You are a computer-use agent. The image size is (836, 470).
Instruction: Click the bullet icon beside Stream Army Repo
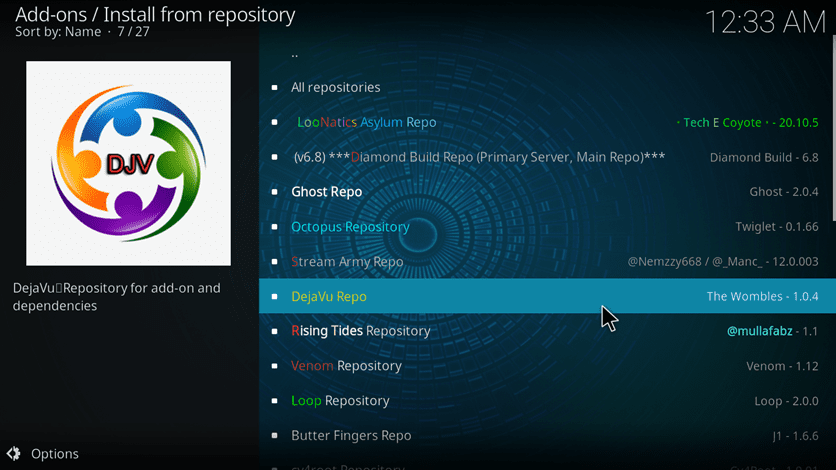coord(275,262)
